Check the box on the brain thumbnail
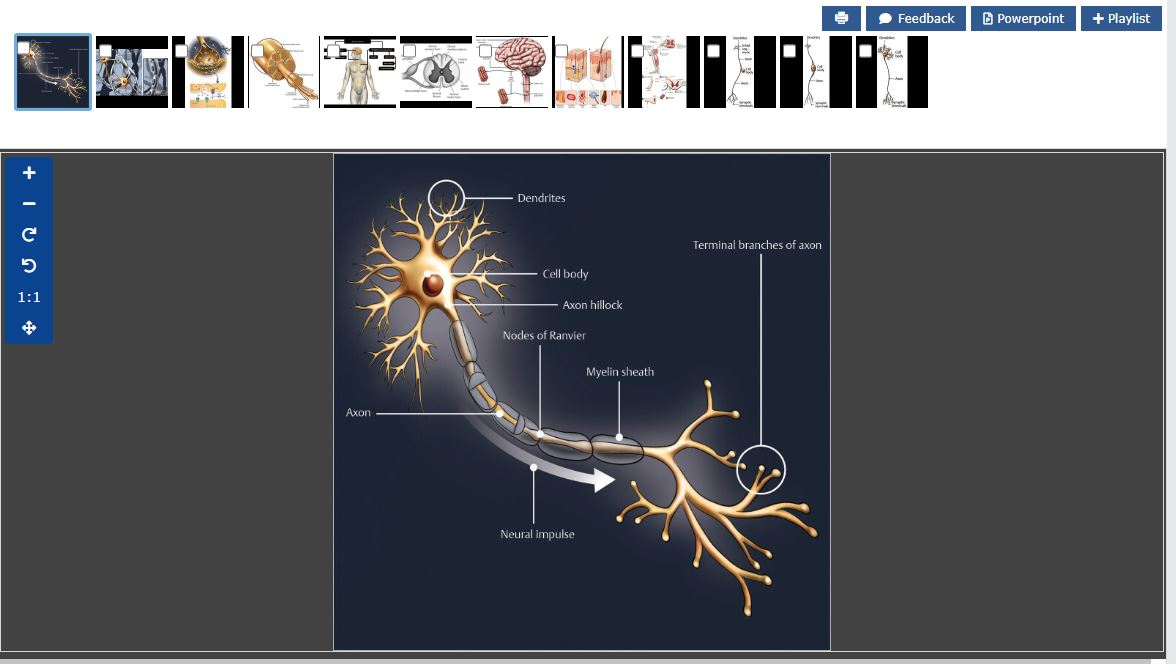Image resolution: width=1176 pixels, height=664 pixels. click(485, 50)
